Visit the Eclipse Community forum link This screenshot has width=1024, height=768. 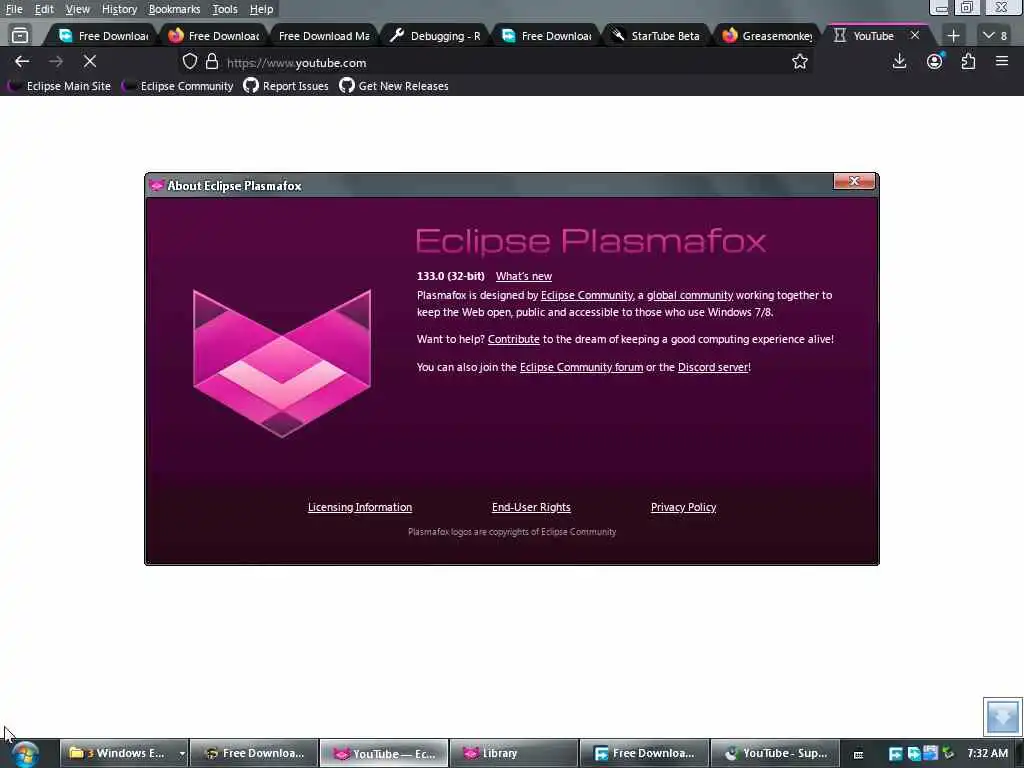coord(581,367)
